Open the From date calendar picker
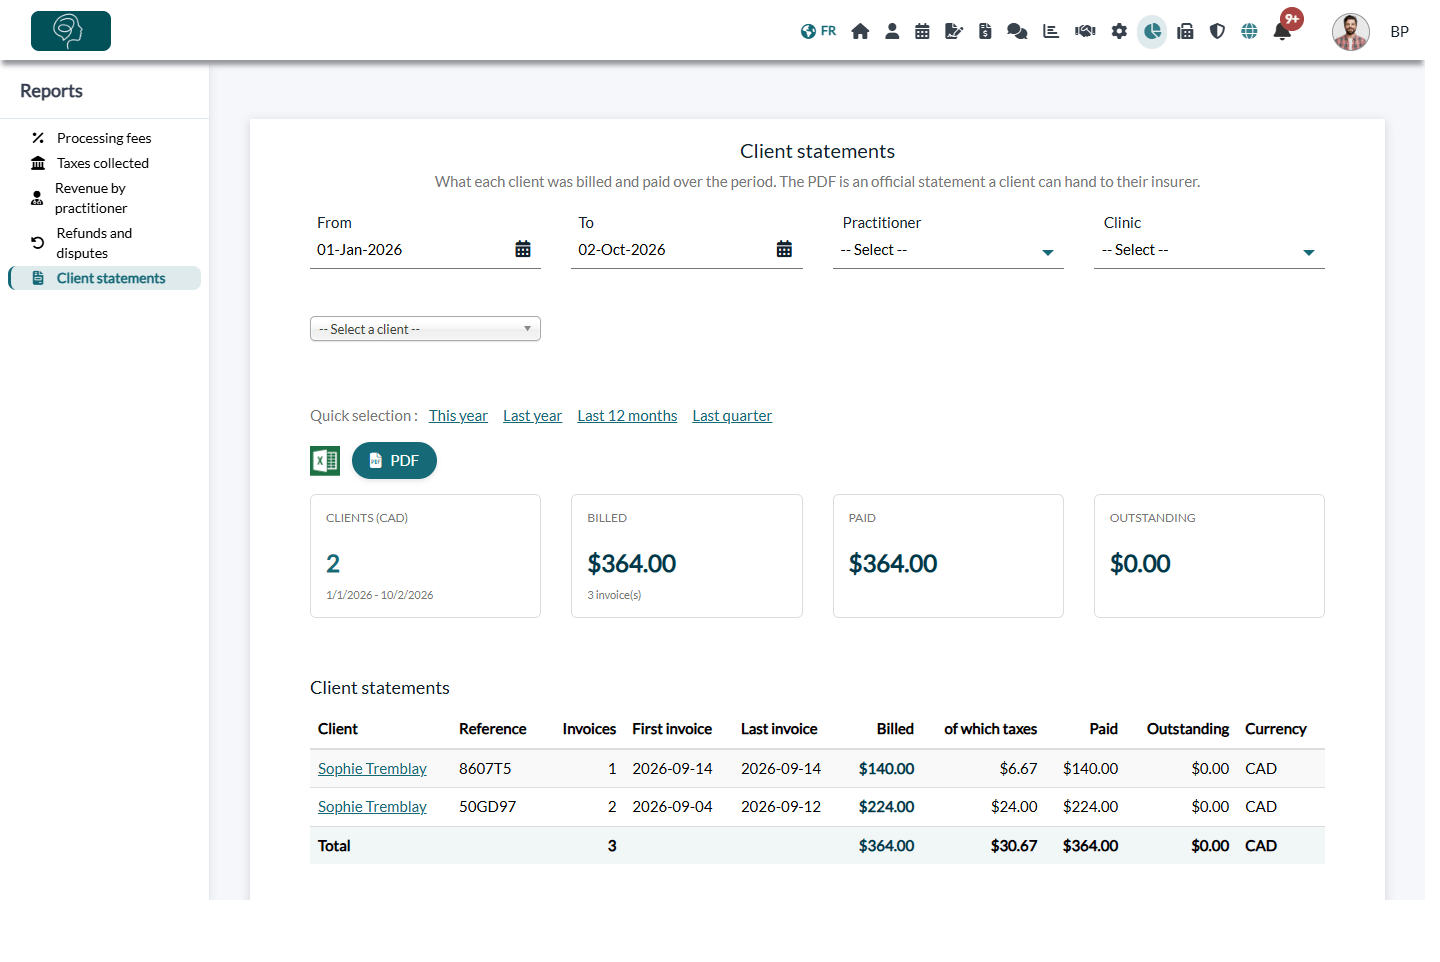 tap(523, 249)
